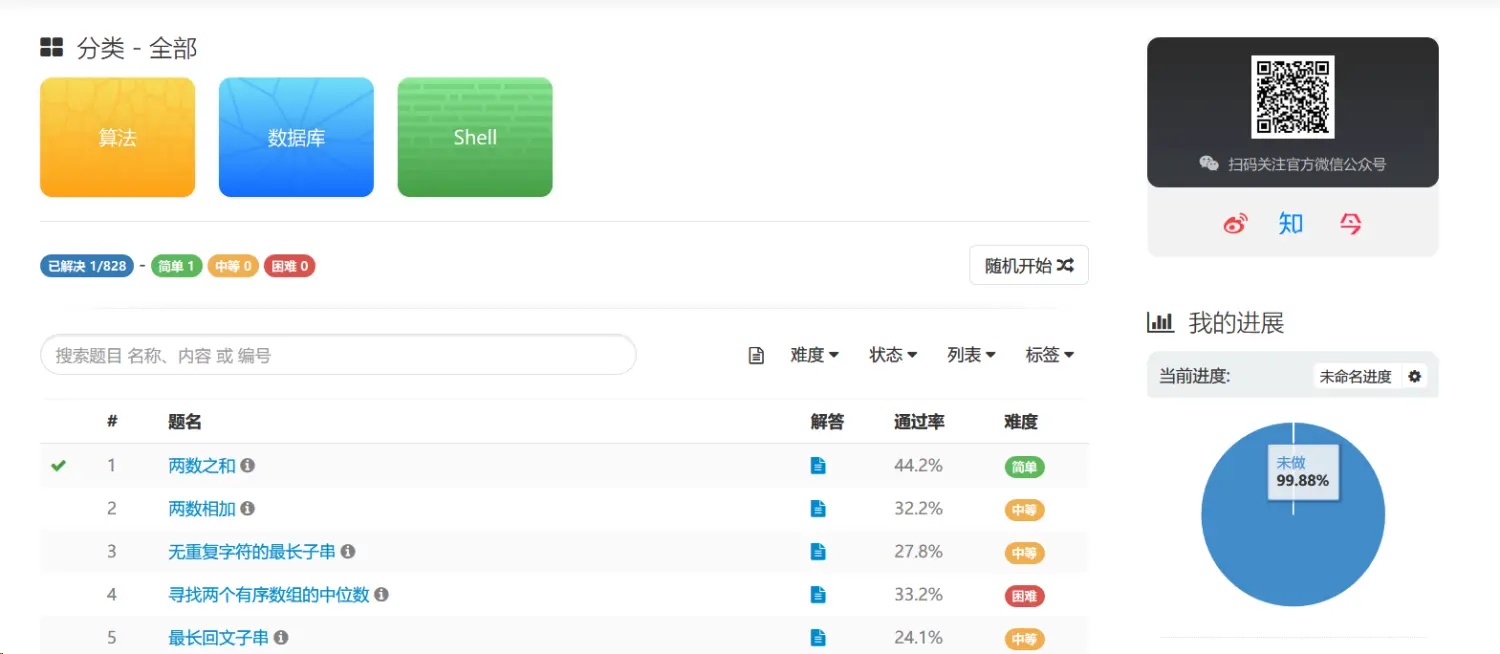This screenshot has width=1500, height=654.
Task: Open the Weibo social icon
Action: 1235,224
